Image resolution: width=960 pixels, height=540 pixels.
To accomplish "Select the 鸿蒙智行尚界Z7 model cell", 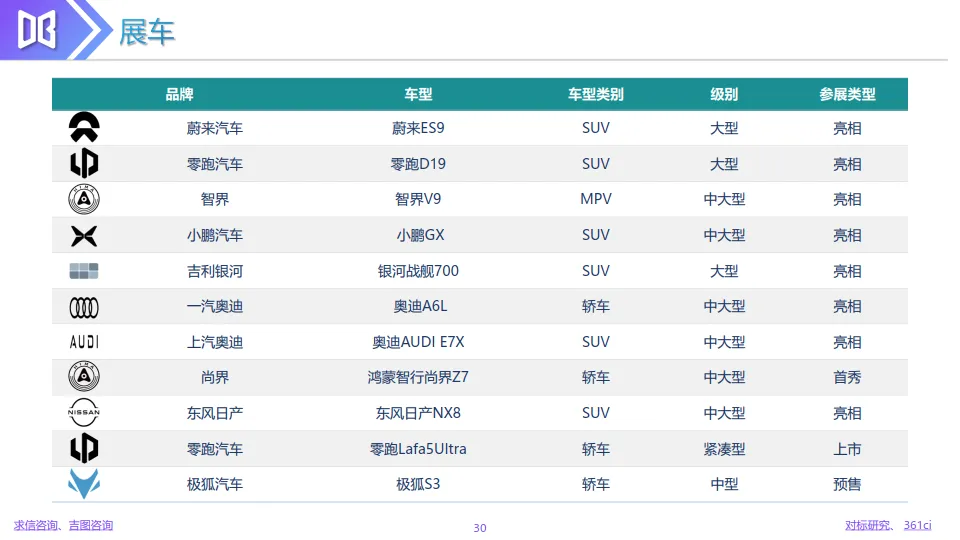I will (x=418, y=377).
